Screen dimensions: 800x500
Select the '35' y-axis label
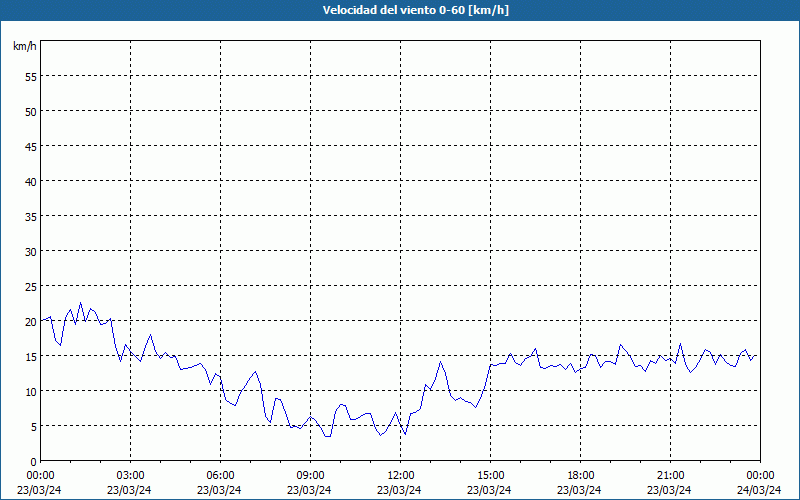coord(31,216)
